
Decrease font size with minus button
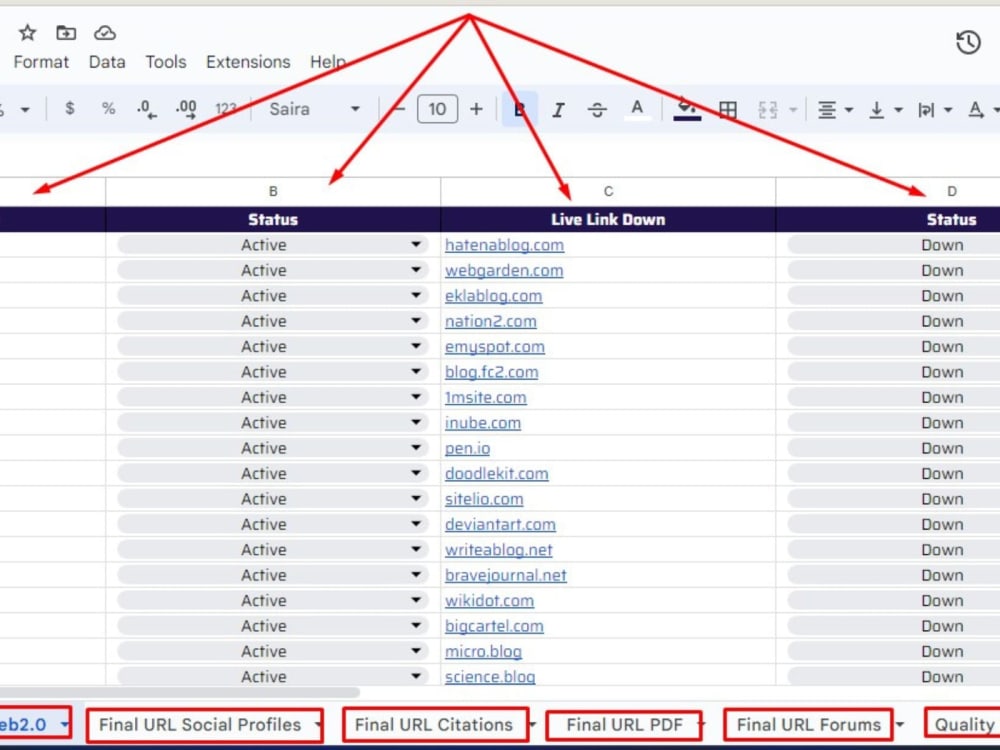[399, 109]
